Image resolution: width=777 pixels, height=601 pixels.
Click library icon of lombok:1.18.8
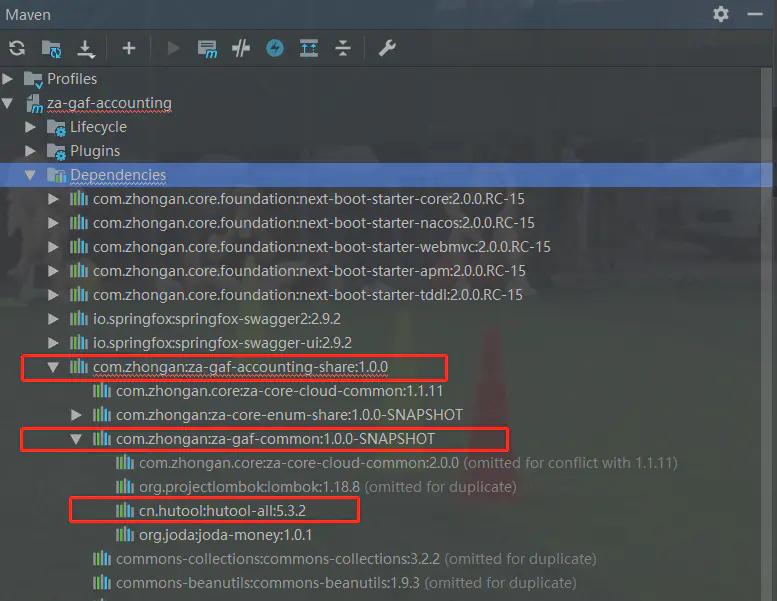click(125, 487)
